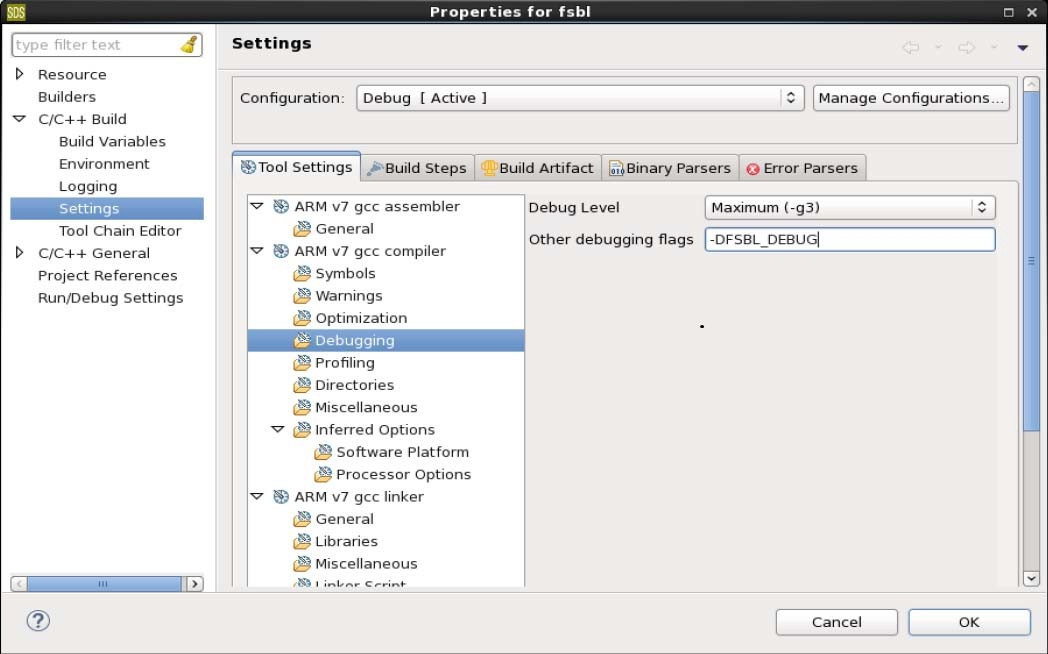The image size is (1048, 654).
Task: Click the Other debugging flags text field
Action: coord(849,240)
